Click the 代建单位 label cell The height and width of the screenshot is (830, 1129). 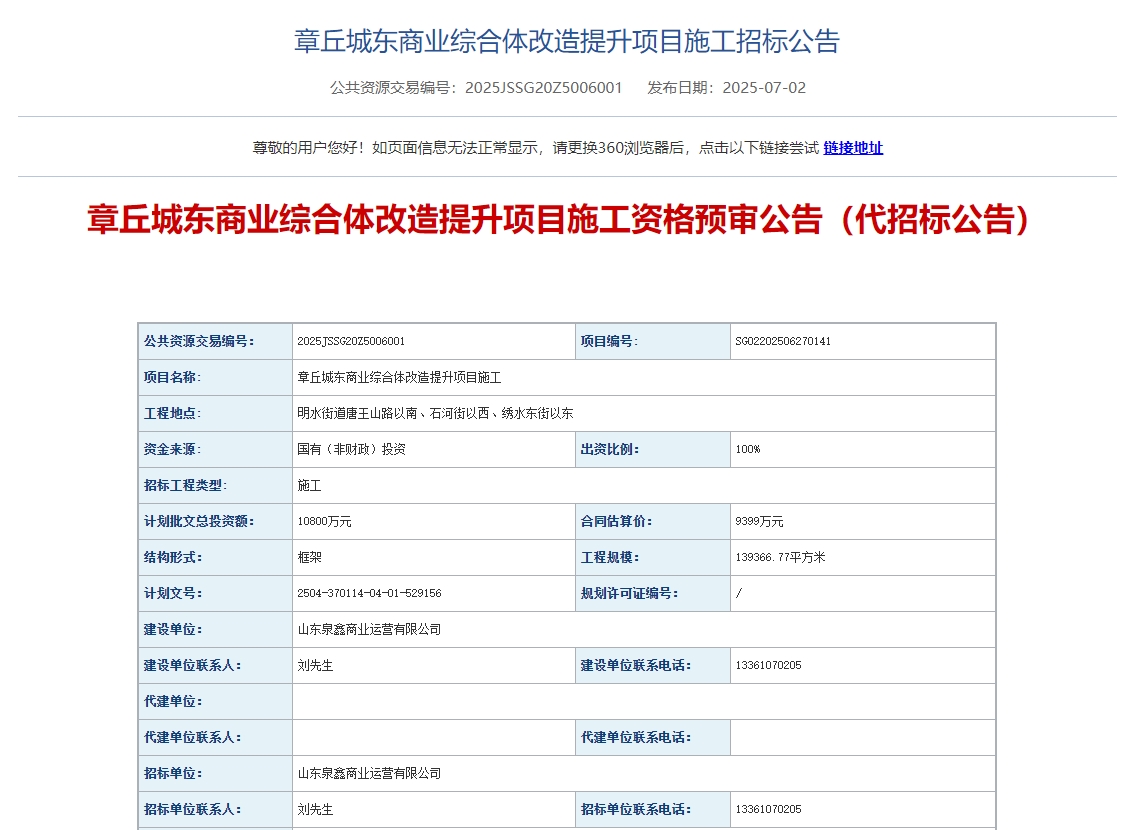click(215, 701)
